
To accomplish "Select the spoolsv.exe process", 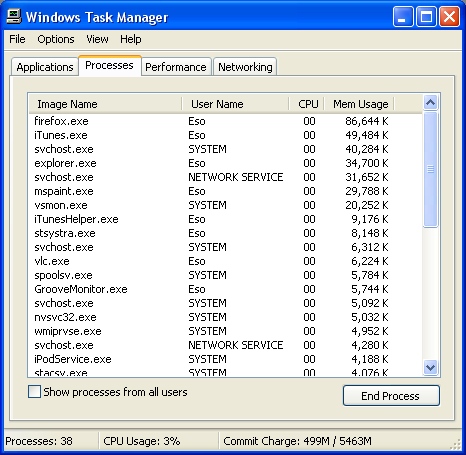I will [x=225, y=275].
